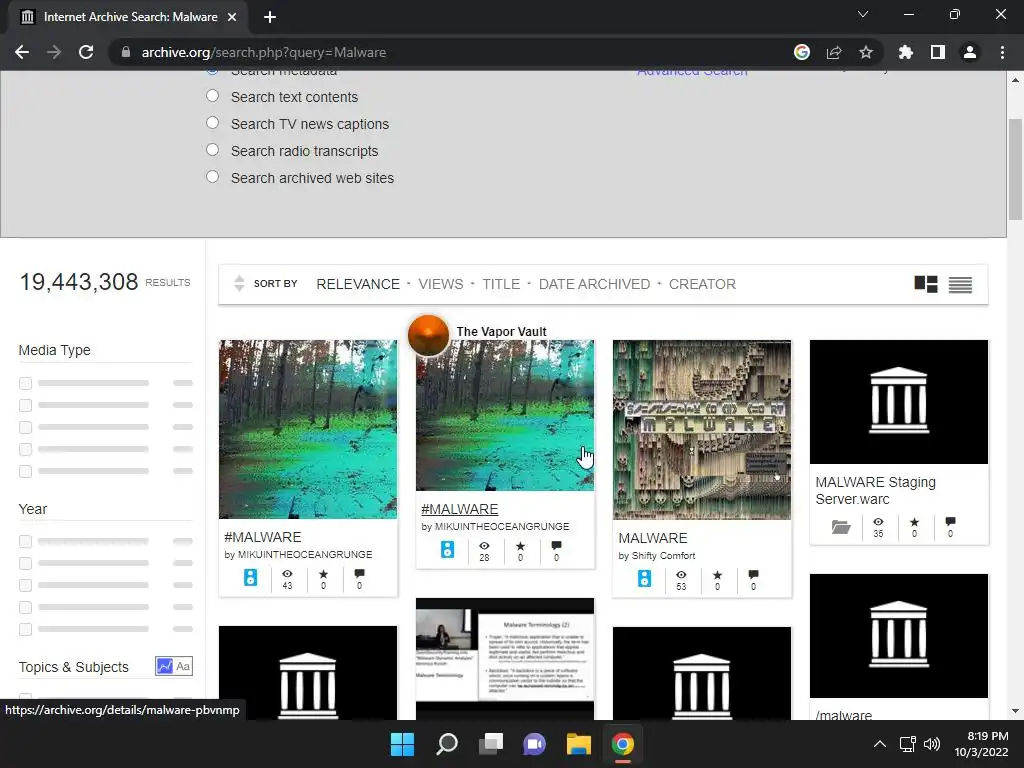Click scrollbar down arrow
1024x768 pixels.
pos(1015,711)
